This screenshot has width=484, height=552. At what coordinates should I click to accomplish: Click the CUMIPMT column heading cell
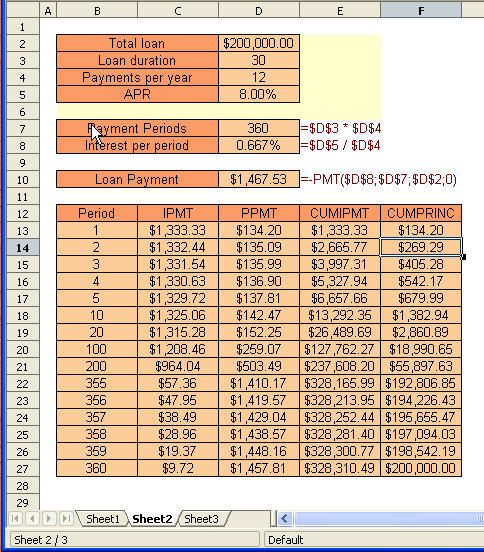tap(340, 213)
